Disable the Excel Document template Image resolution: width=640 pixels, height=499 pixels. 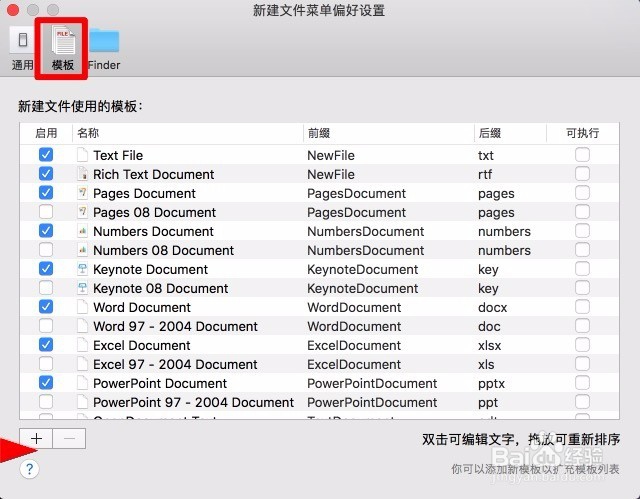[46, 345]
